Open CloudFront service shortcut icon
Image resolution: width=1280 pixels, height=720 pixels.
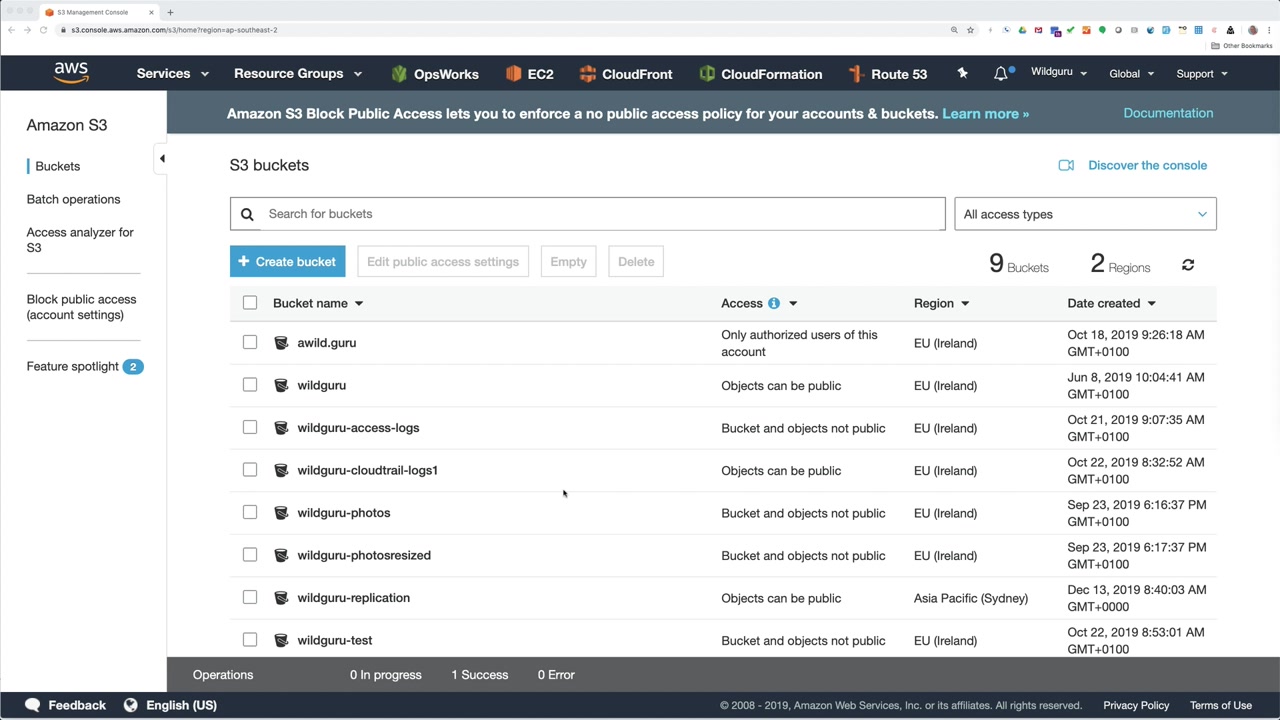588,74
